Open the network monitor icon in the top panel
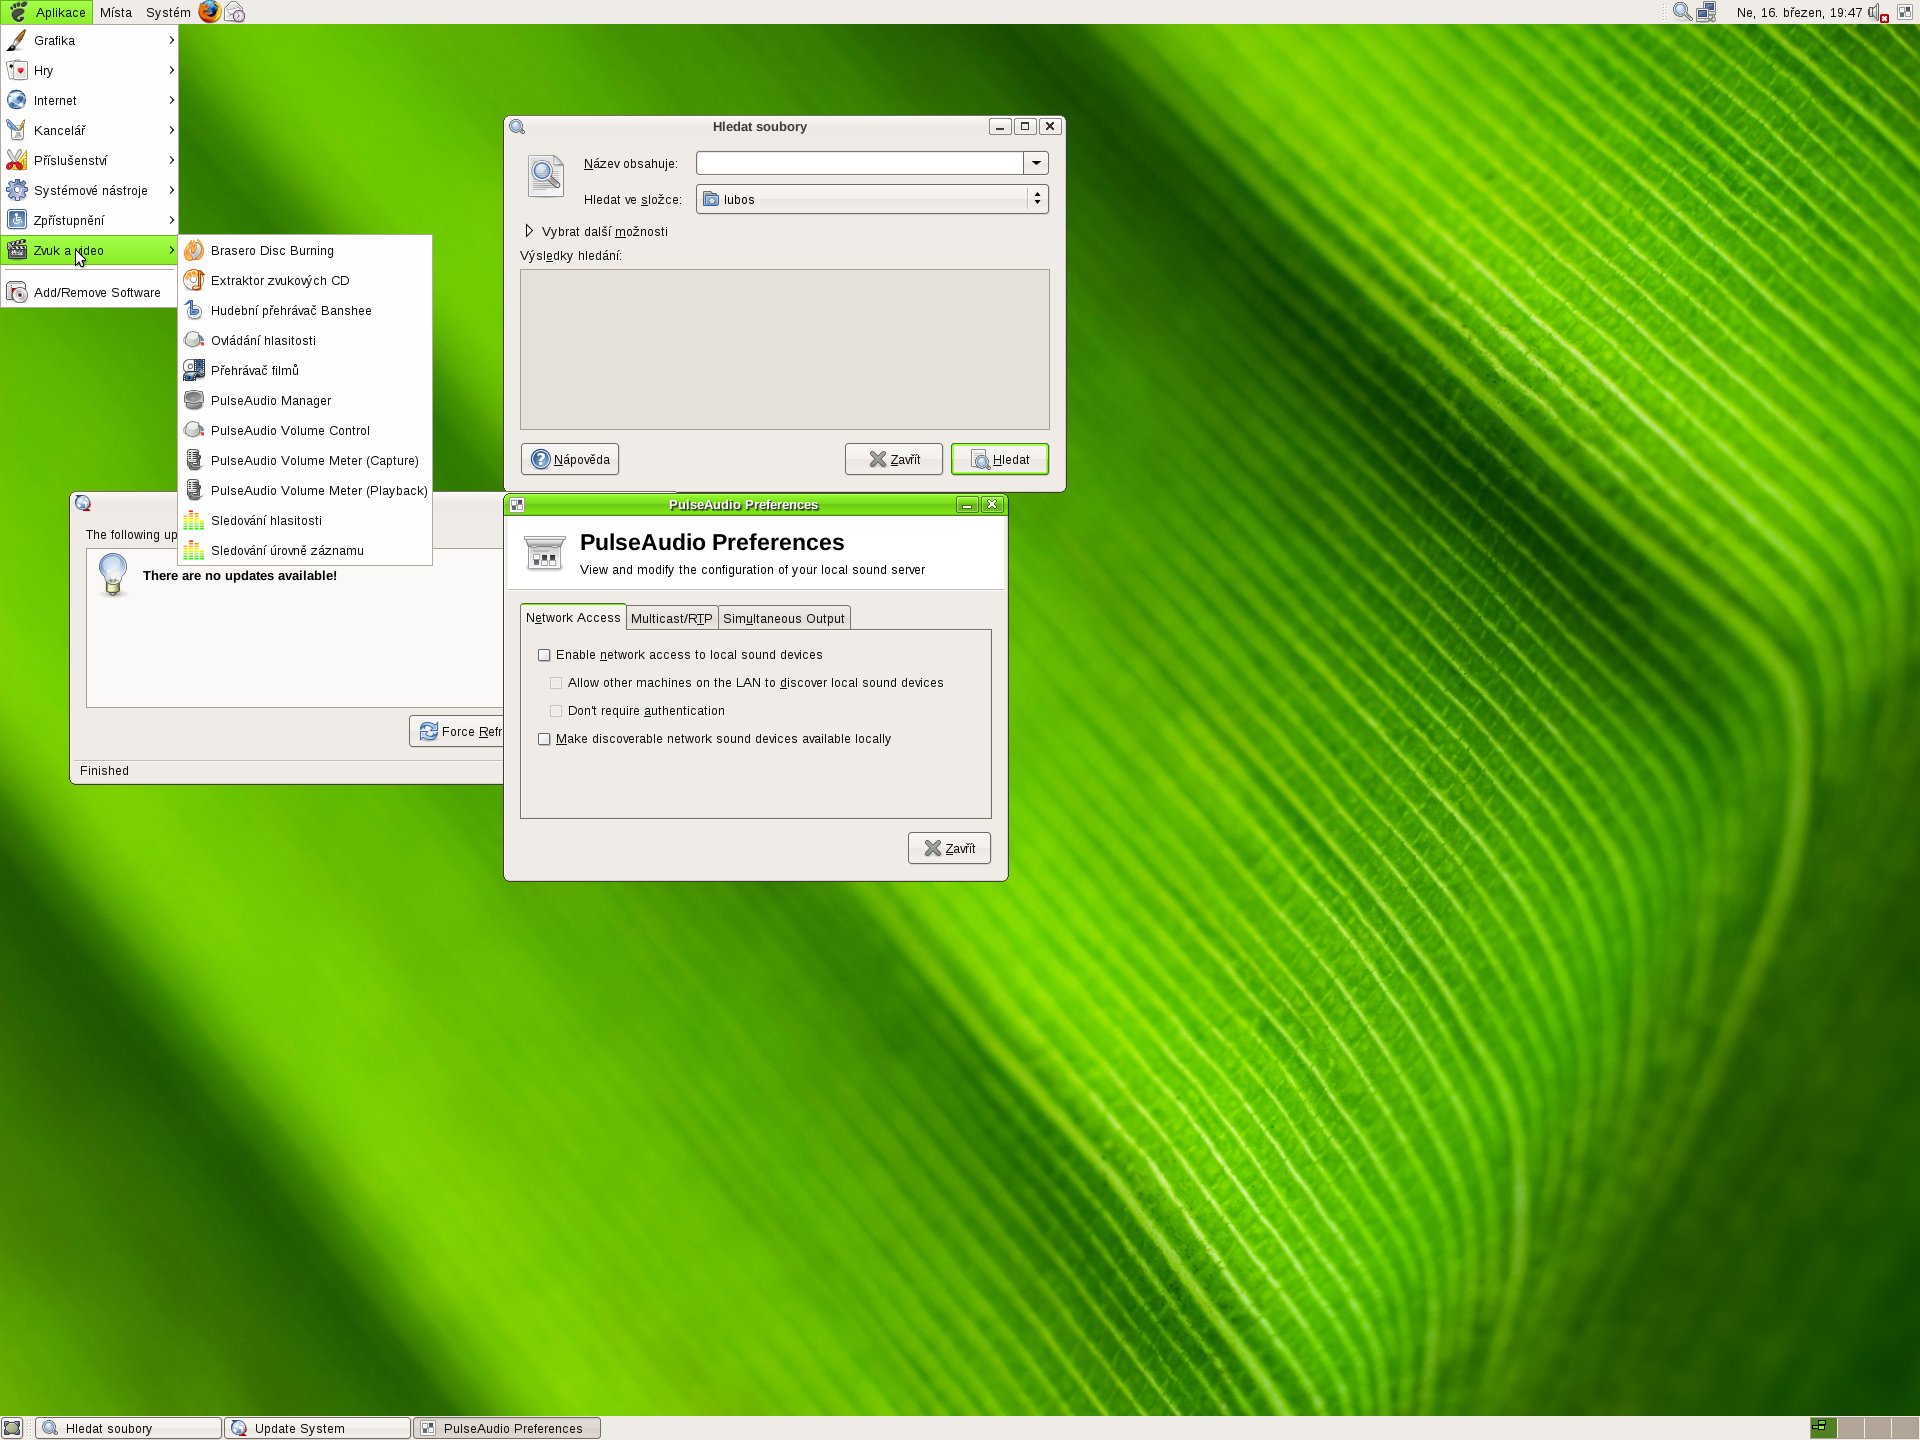The width and height of the screenshot is (1920, 1440). (1707, 12)
